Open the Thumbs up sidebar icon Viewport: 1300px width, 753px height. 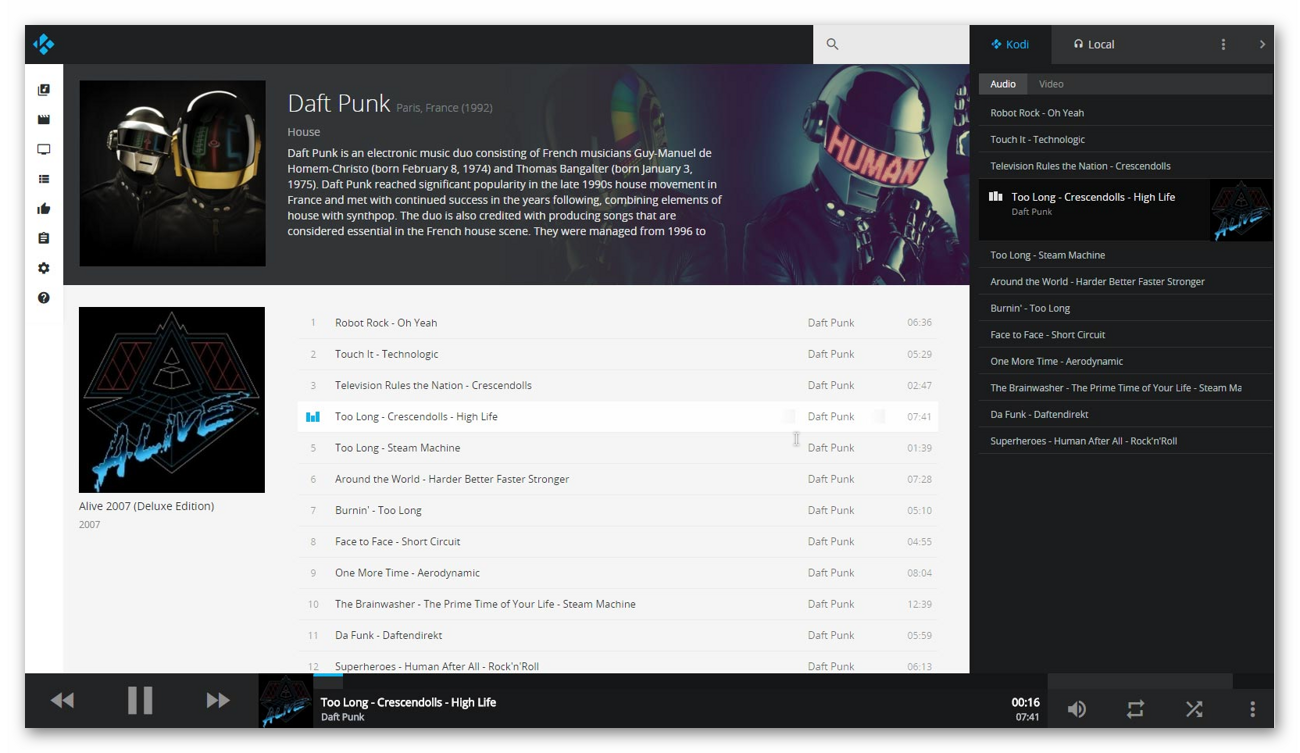pyautogui.click(x=44, y=209)
